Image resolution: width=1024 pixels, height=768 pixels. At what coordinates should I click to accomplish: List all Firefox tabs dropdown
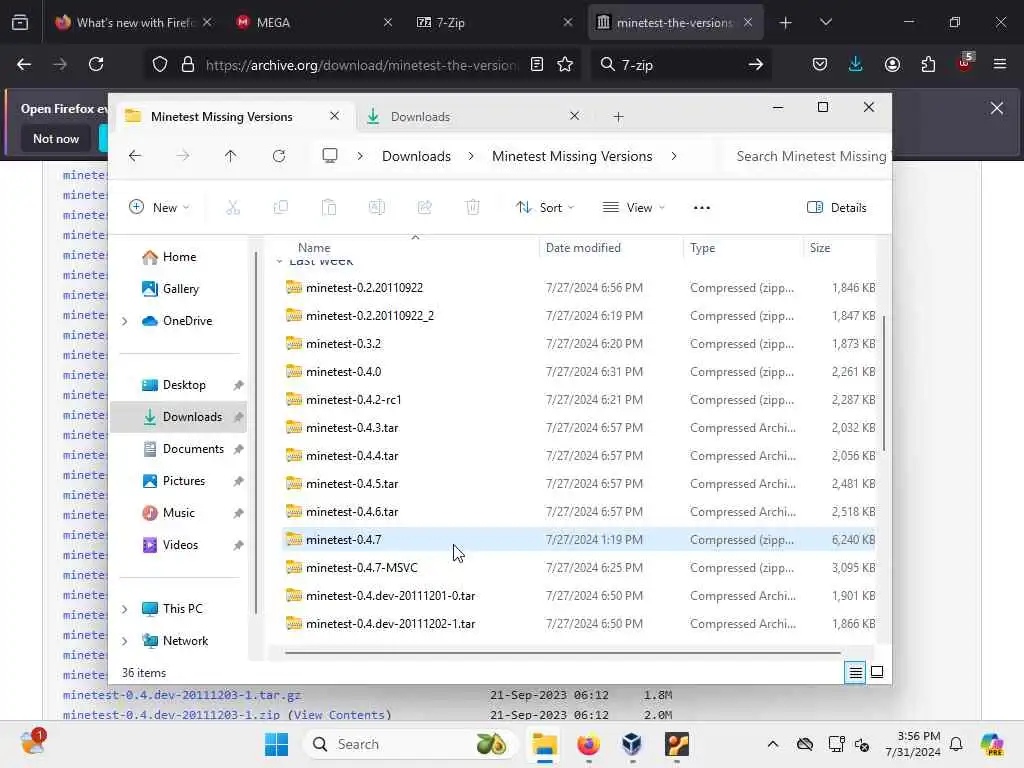[x=826, y=22]
